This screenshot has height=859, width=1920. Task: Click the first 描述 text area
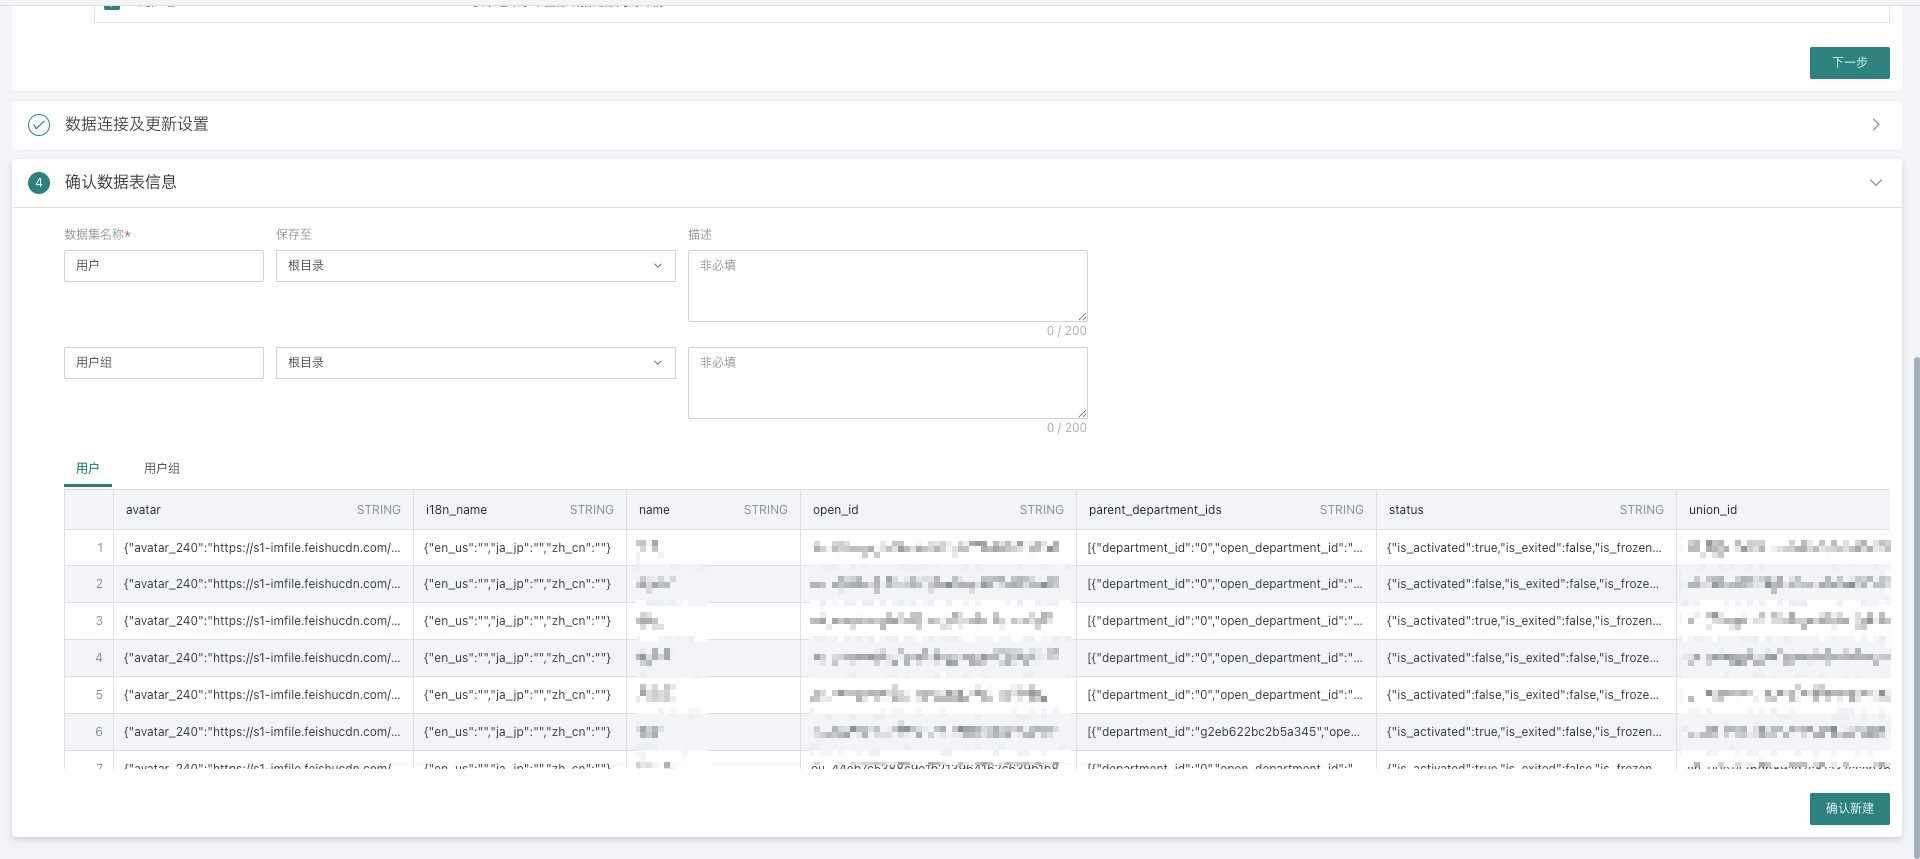pyautogui.click(x=887, y=286)
